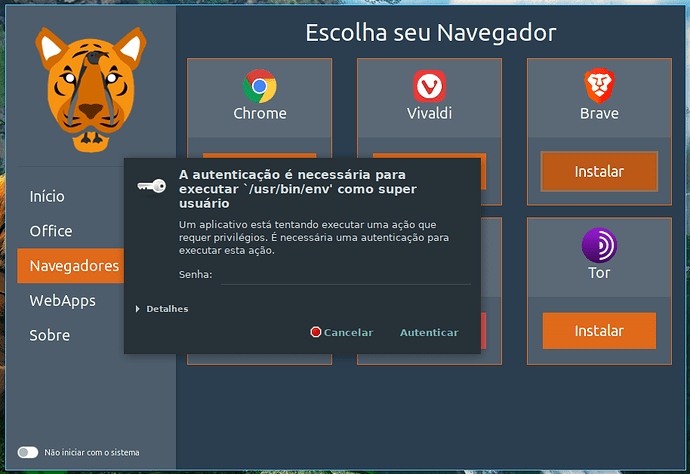Click the Um aplicativo está tentando description

pos(314,238)
